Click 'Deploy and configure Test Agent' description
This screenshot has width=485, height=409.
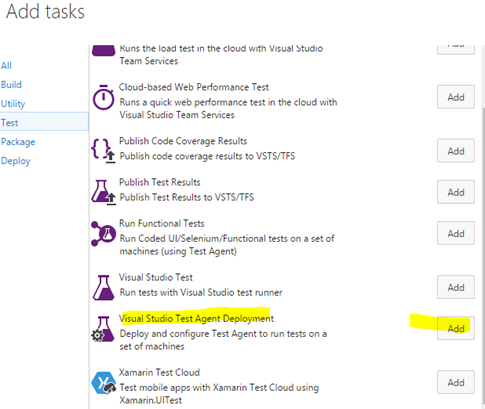click(223, 340)
